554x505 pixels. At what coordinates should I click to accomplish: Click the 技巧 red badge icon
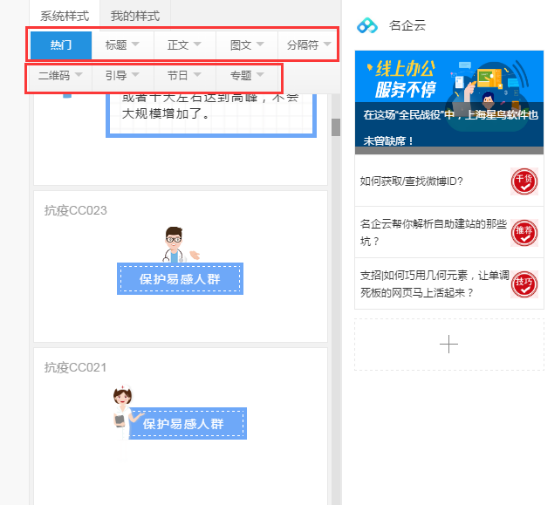point(524,284)
